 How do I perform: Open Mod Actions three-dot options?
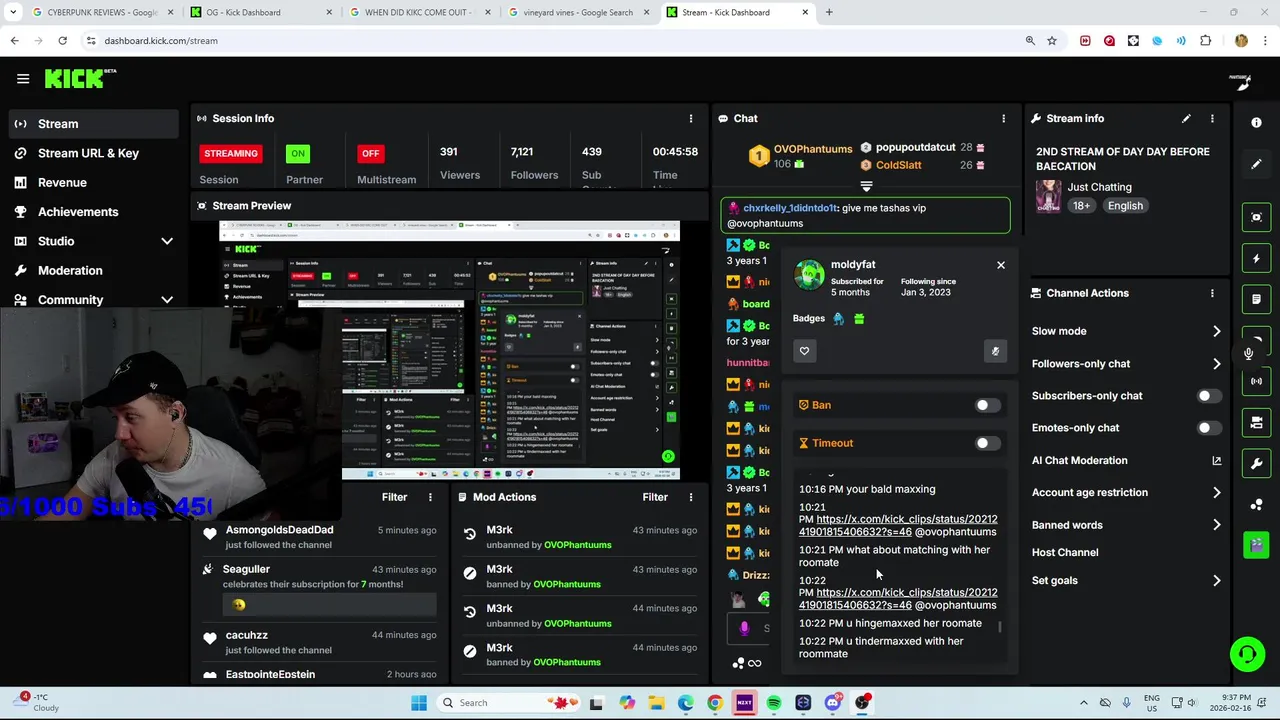tap(691, 497)
